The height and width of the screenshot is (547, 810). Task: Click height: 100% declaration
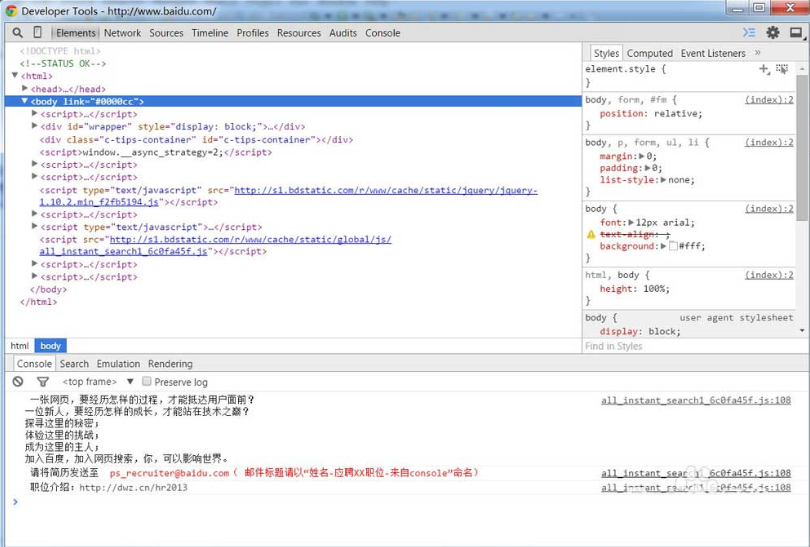tap(634, 289)
